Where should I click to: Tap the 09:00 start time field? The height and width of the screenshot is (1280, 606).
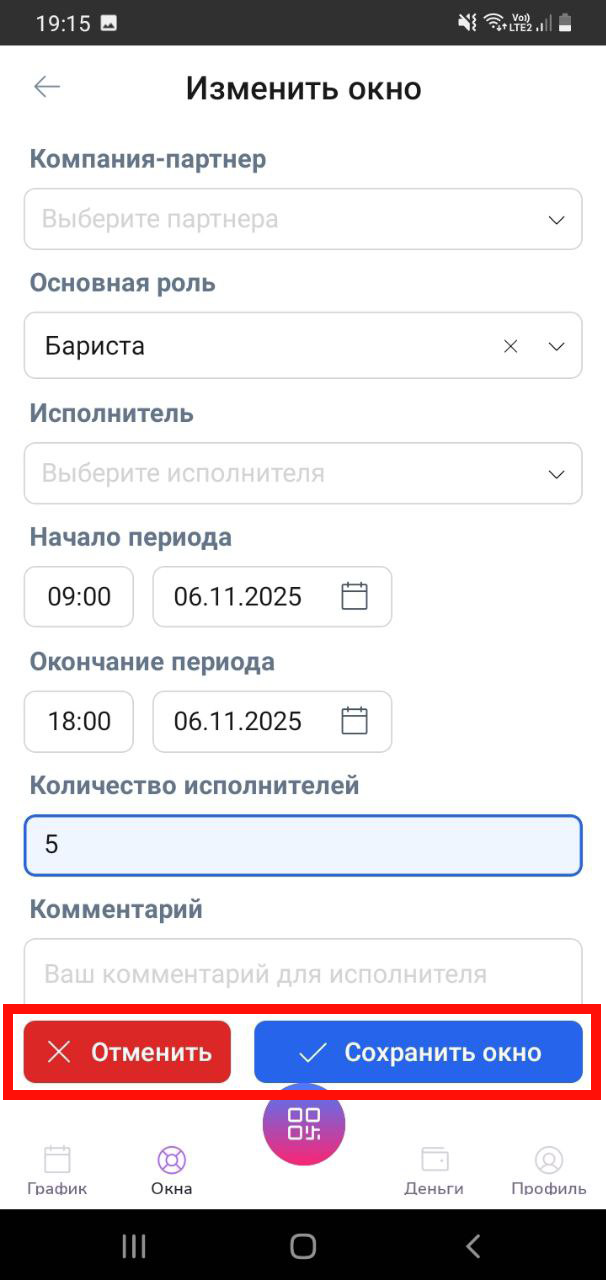point(79,597)
